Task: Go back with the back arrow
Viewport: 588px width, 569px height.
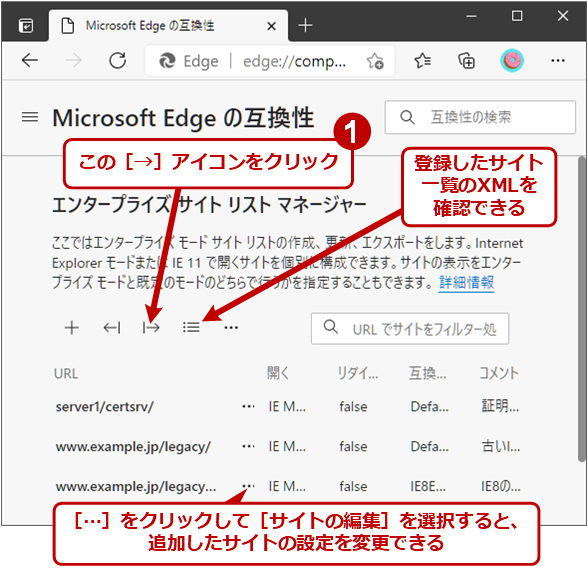Action: click(x=30, y=60)
